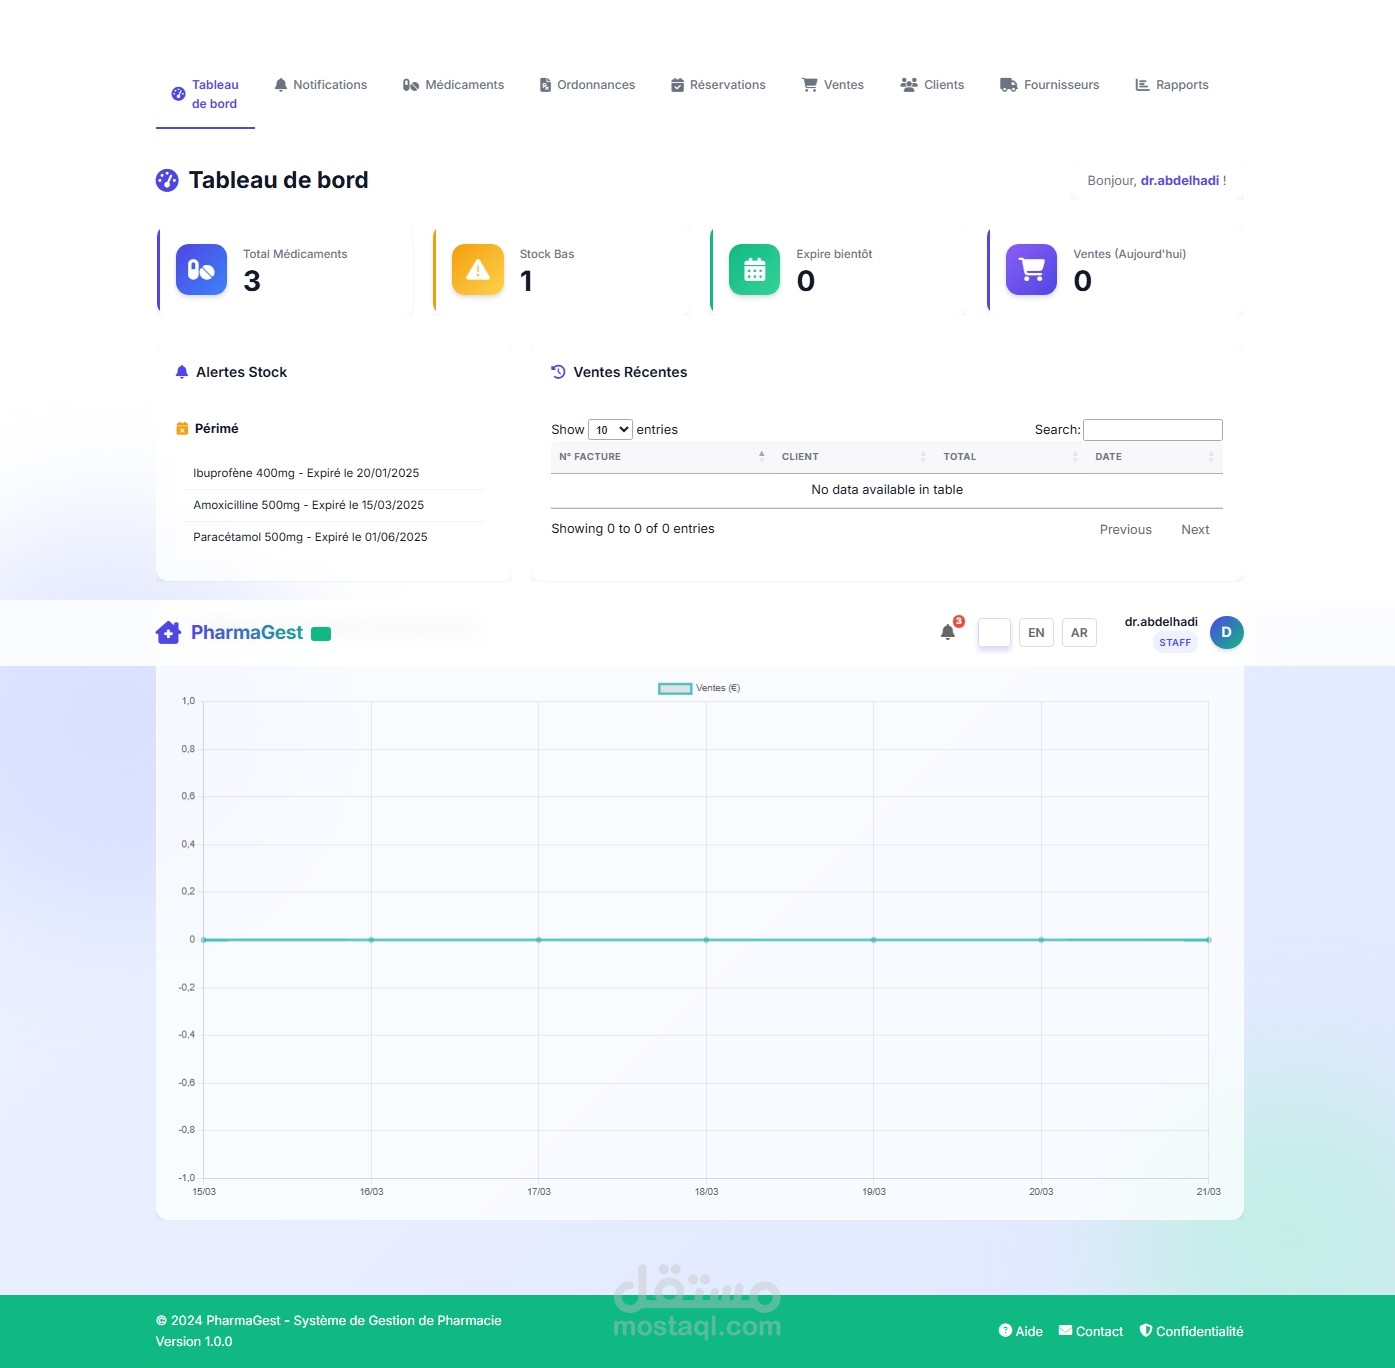Click the question mark icon beside Aide
Image resolution: width=1395 pixels, height=1368 pixels.
point(1005,1330)
